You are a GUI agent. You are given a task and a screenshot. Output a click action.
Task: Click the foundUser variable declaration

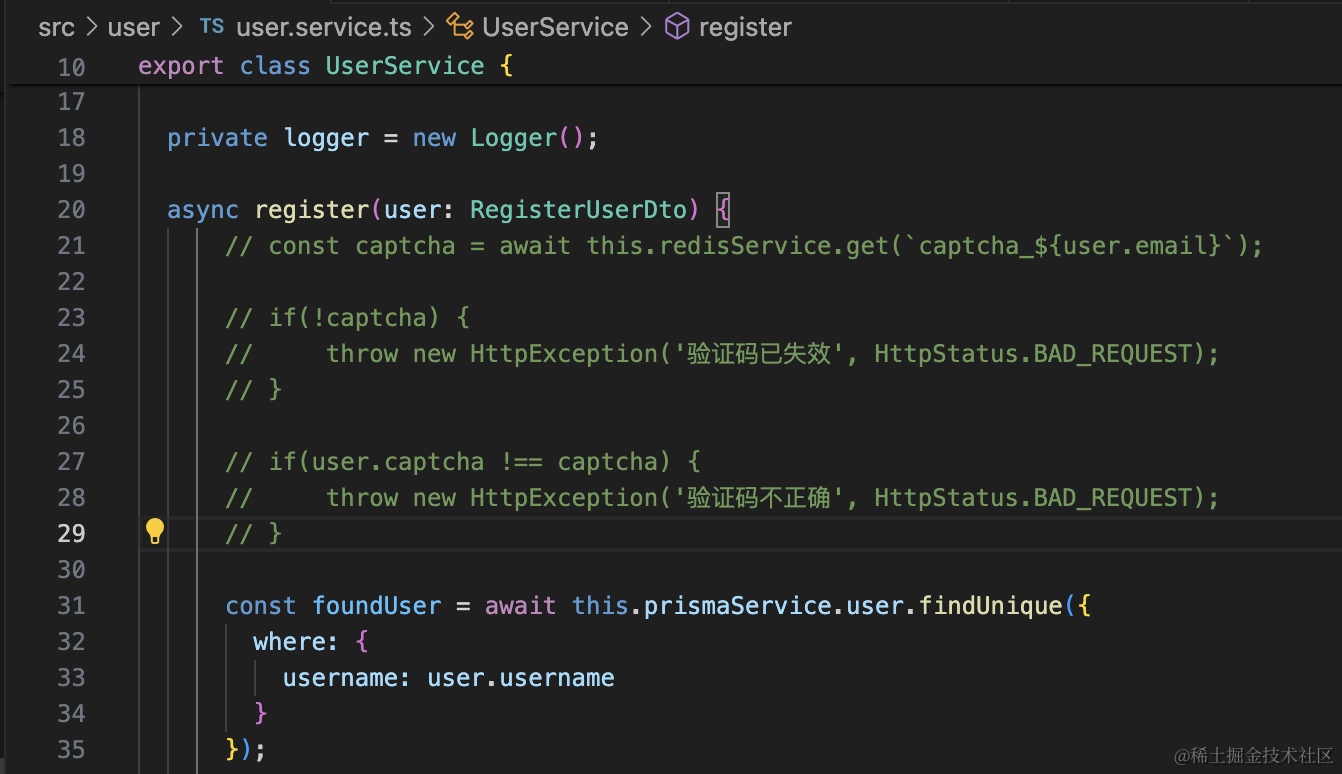pyautogui.click(x=376, y=606)
